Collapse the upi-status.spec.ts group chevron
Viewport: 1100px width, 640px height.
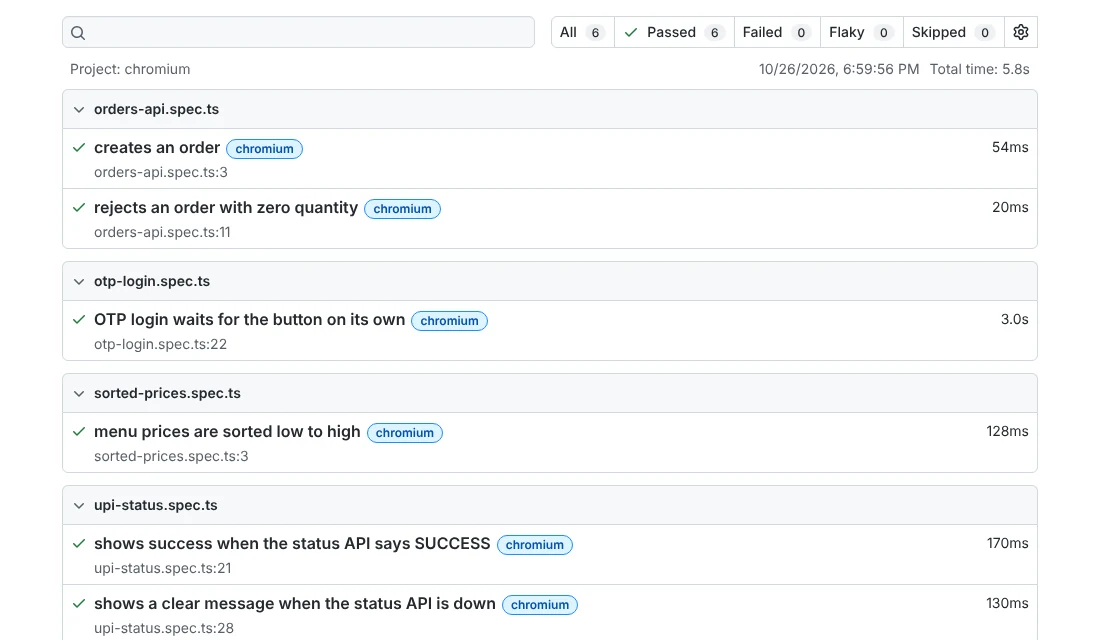(x=79, y=505)
